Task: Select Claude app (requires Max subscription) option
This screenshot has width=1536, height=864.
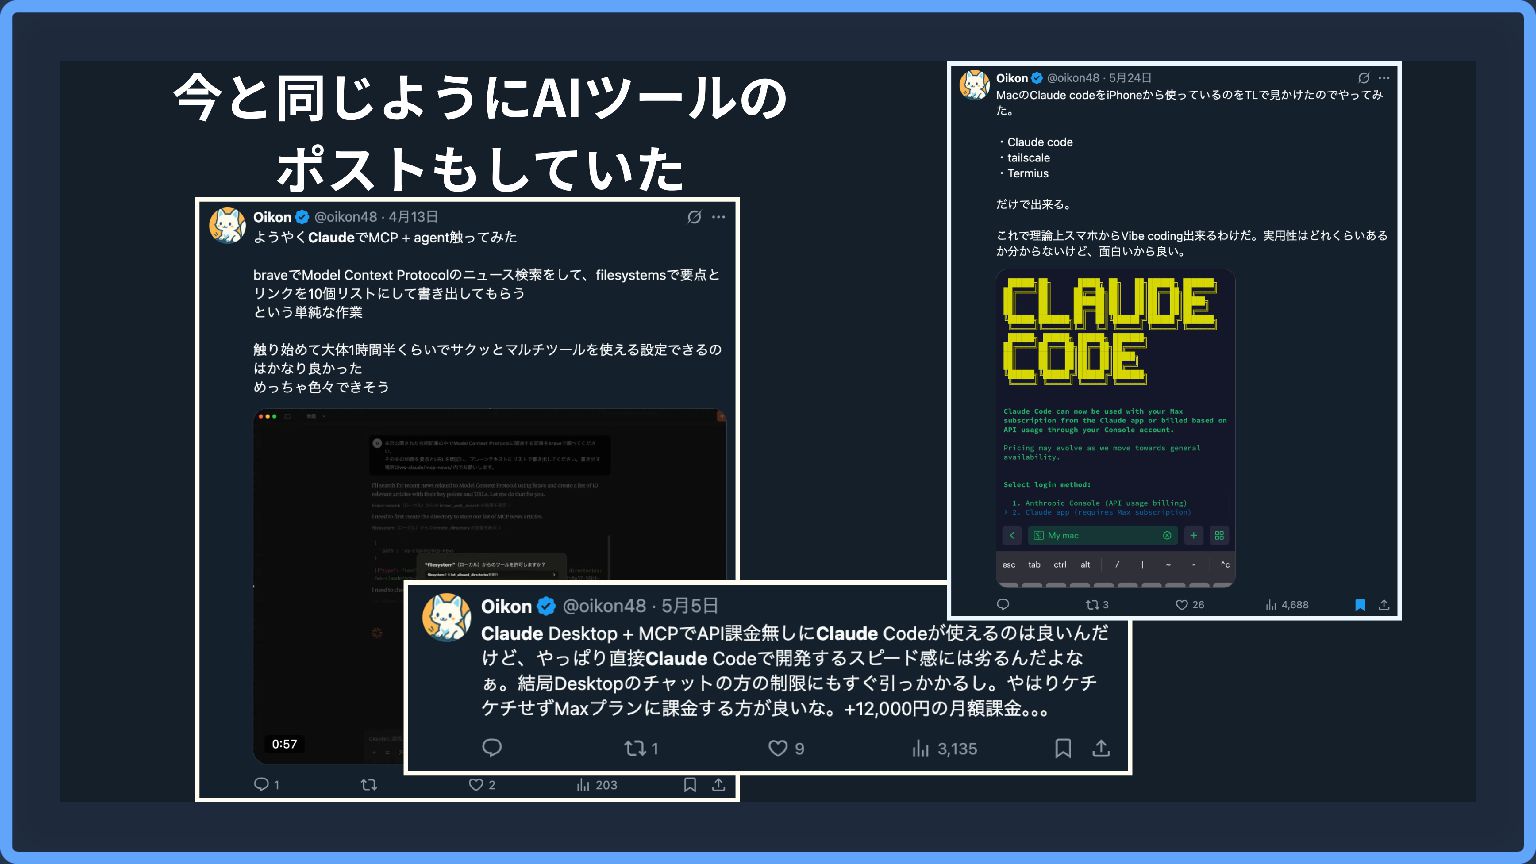Action: tap(1098, 512)
